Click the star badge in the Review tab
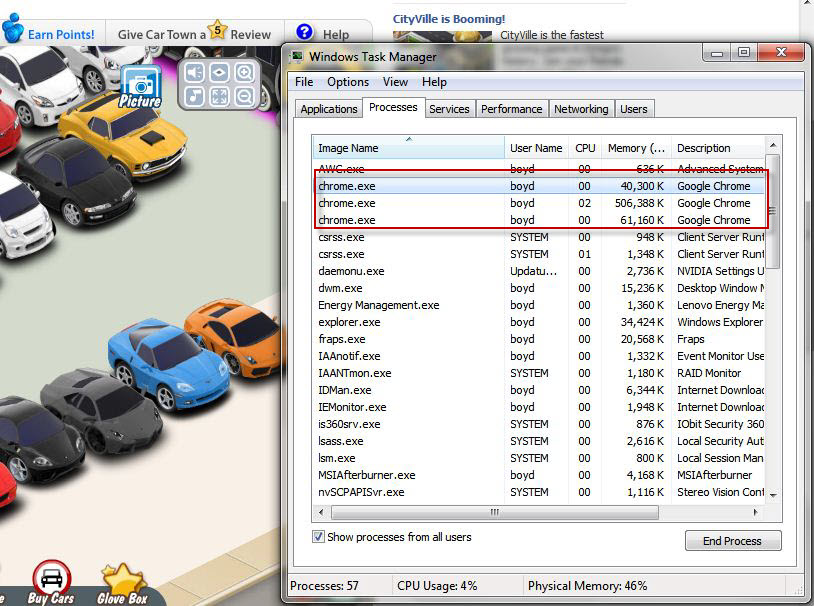The image size is (814, 606). (218, 30)
